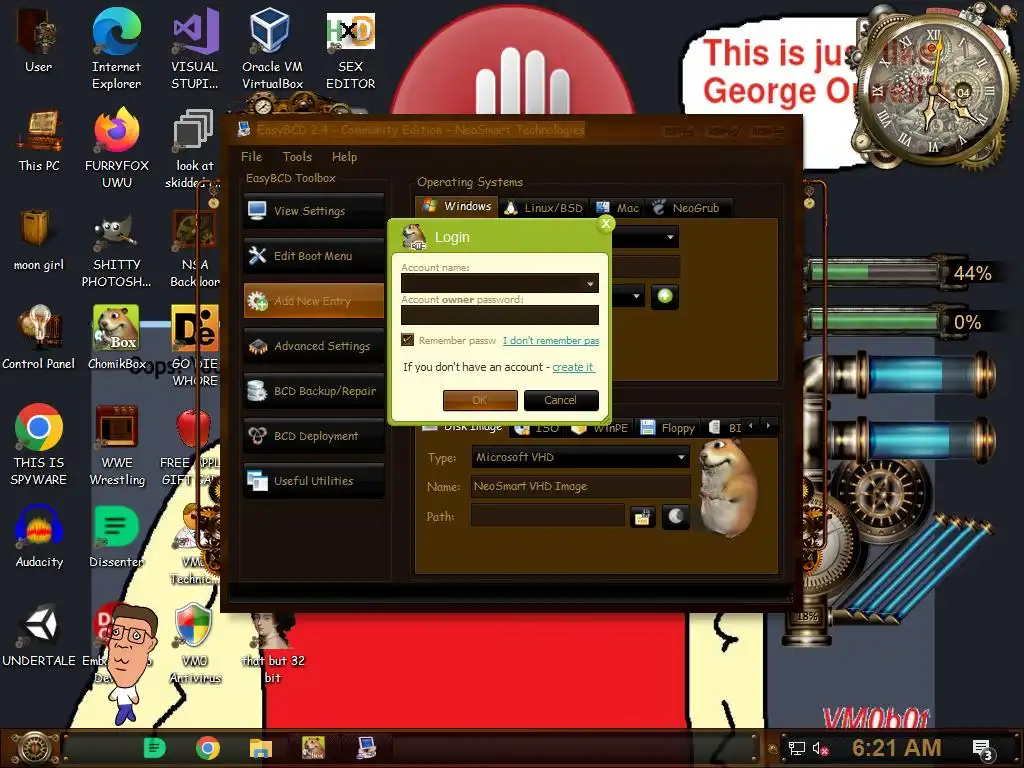Click the Name field NeoSmart VHD Image
1024x768 pixels.
pyautogui.click(x=581, y=487)
